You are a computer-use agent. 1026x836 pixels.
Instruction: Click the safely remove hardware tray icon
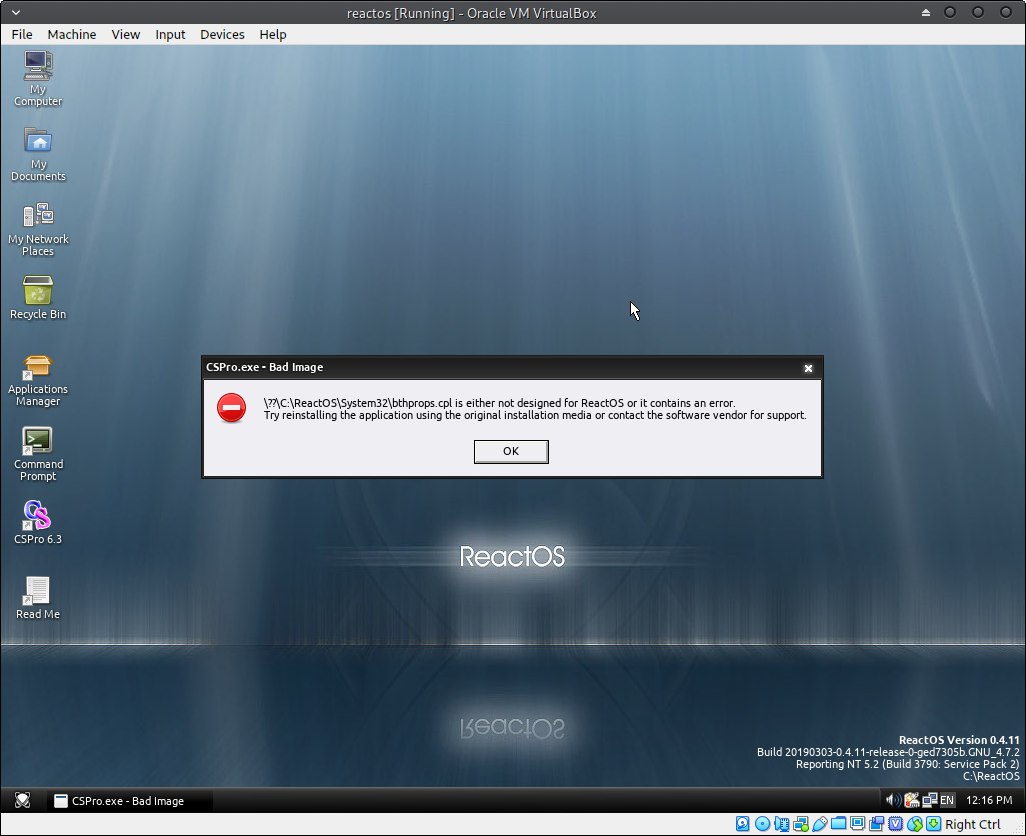[x=911, y=799]
